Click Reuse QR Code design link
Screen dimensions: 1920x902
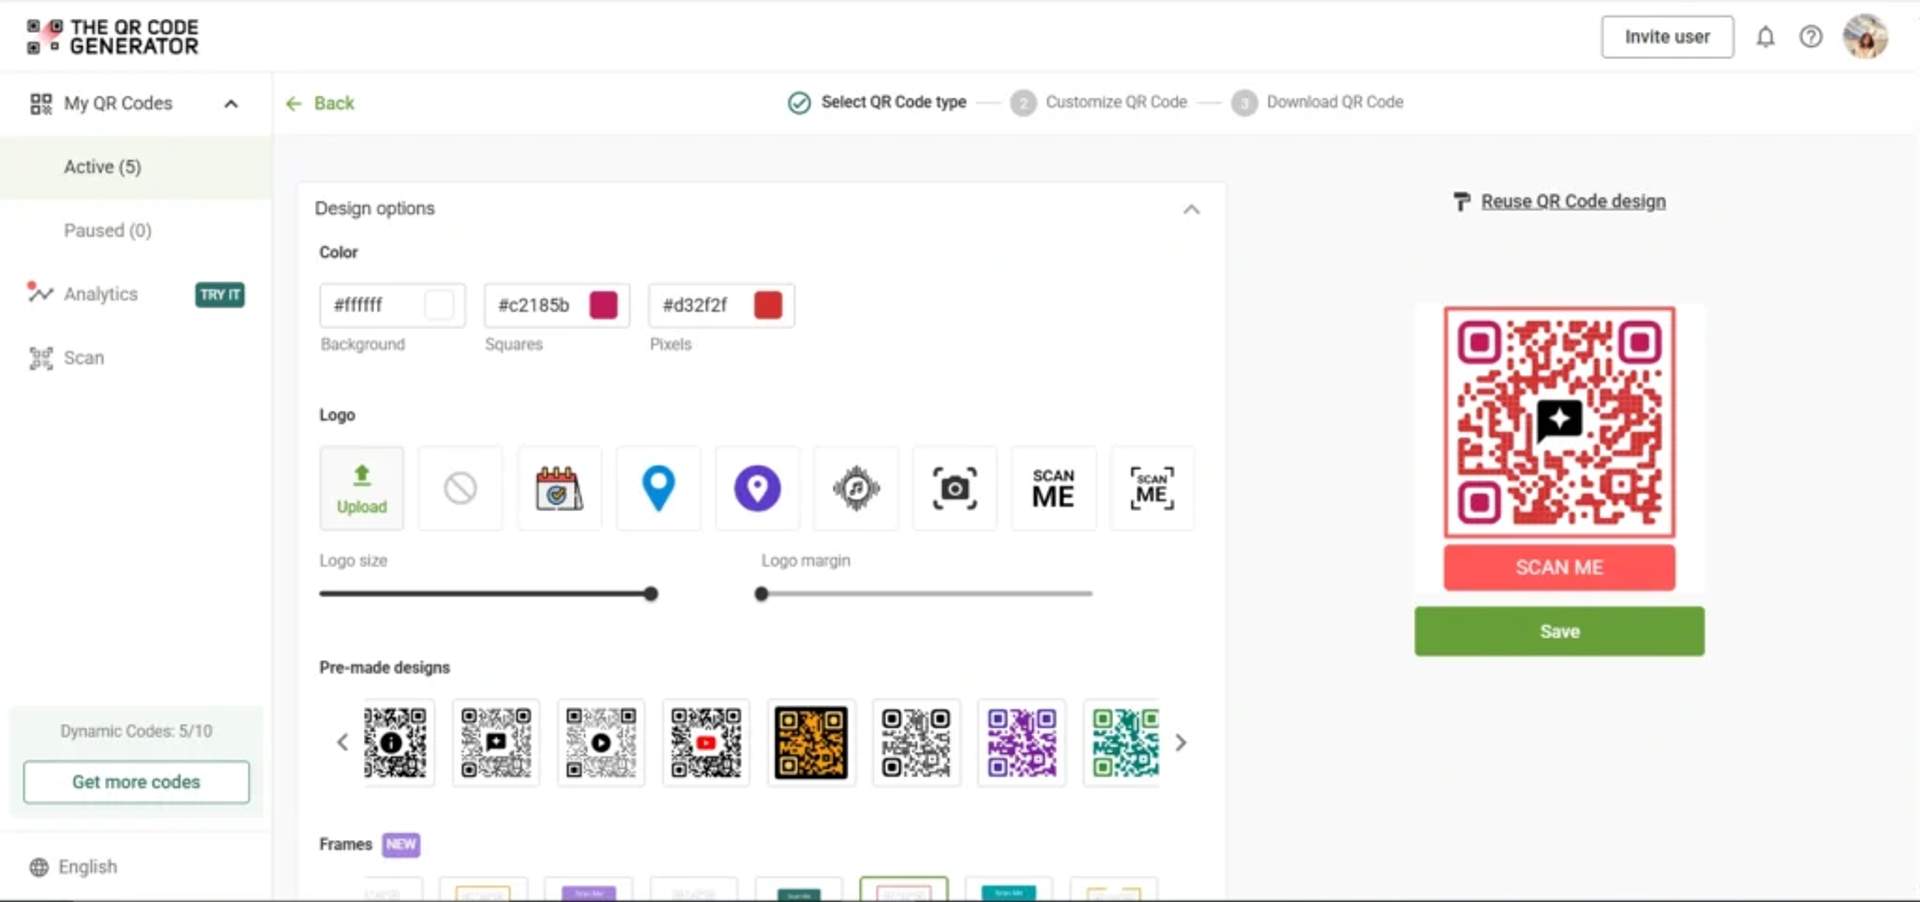coord(1573,201)
